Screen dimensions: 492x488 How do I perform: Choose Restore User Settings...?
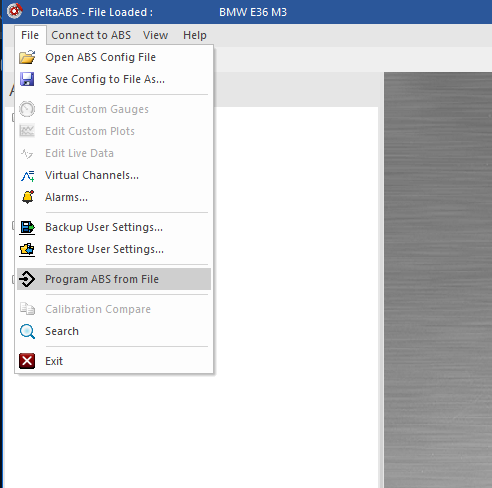(114, 249)
